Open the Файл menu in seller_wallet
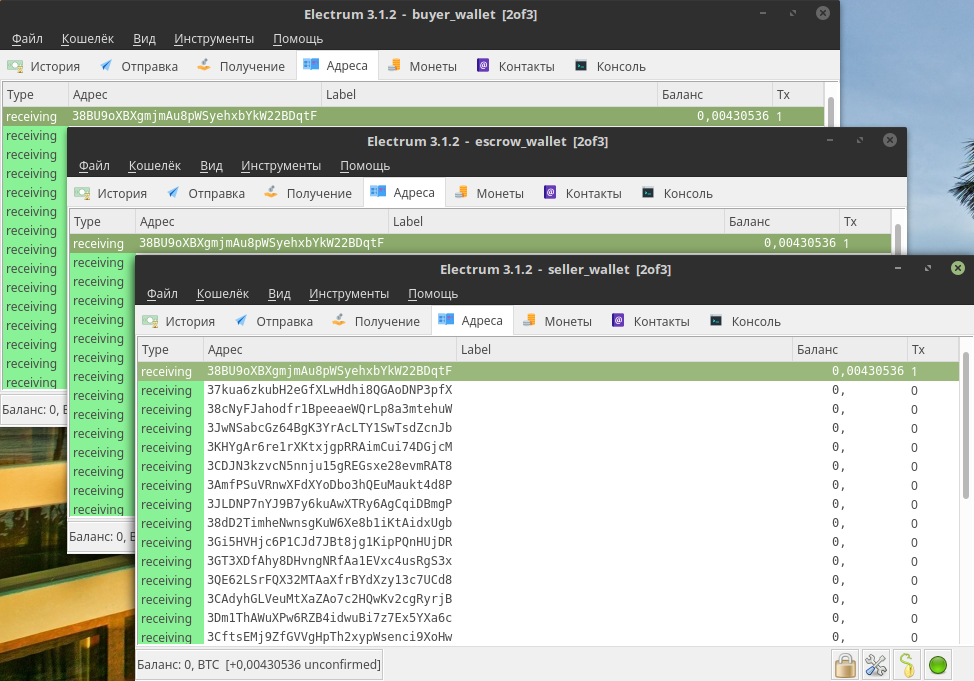This screenshot has width=974, height=681. (162, 294)
